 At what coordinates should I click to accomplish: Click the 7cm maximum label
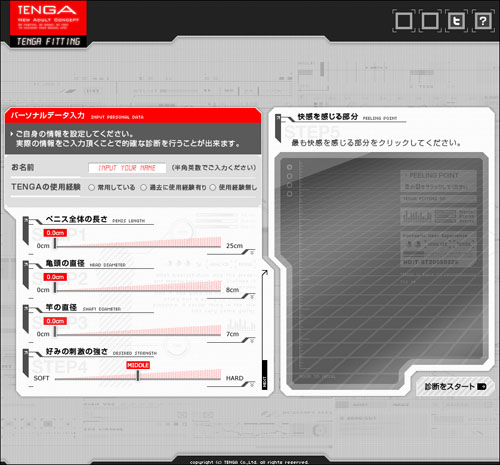click(x=232, y=334)
